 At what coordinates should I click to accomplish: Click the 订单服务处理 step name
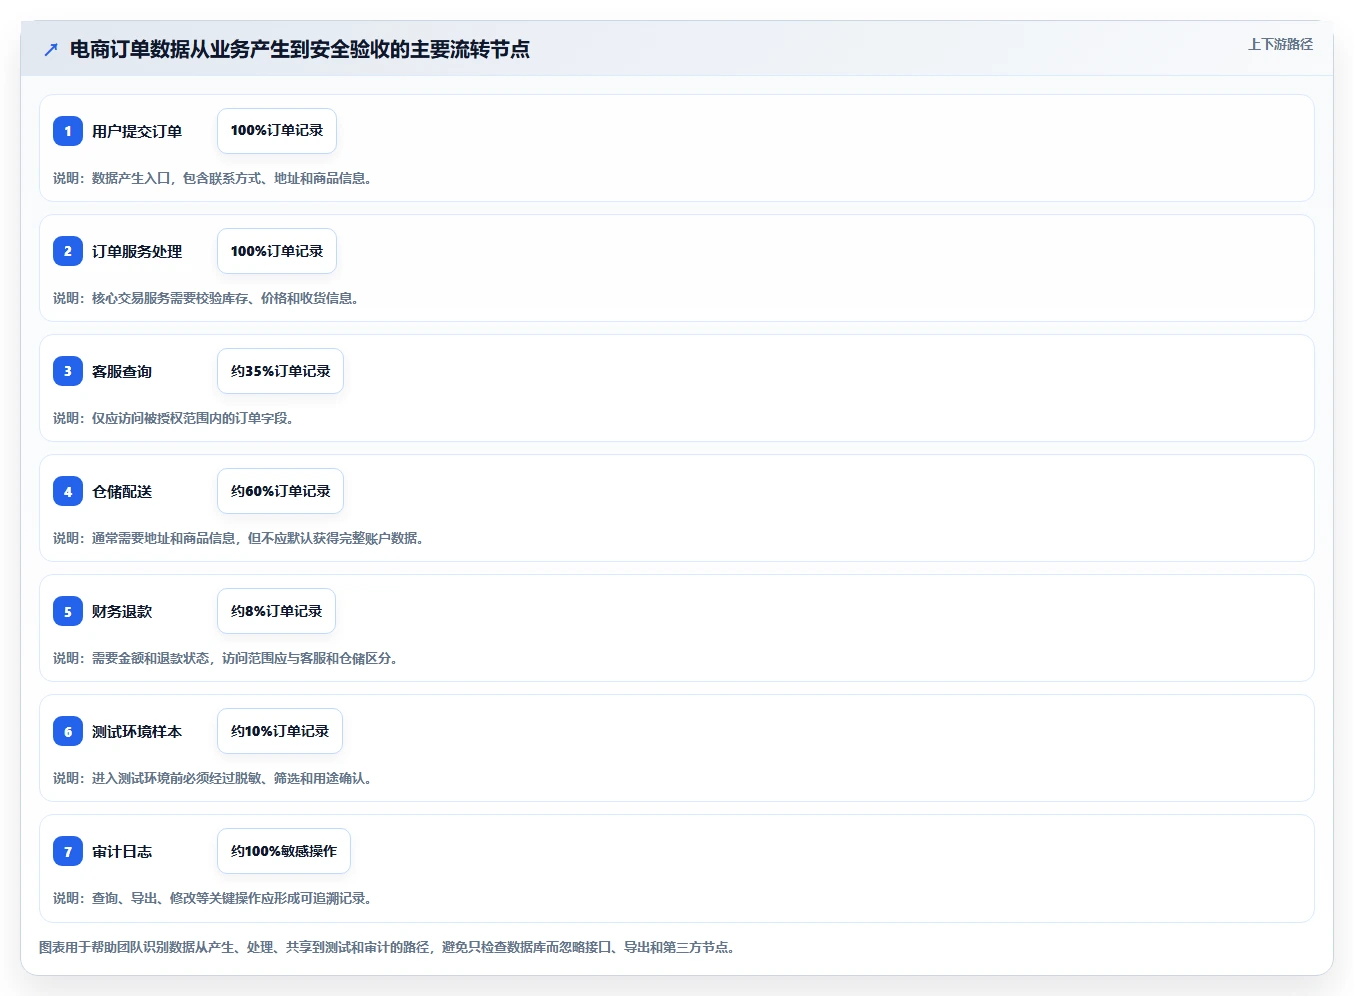point(137,251)
